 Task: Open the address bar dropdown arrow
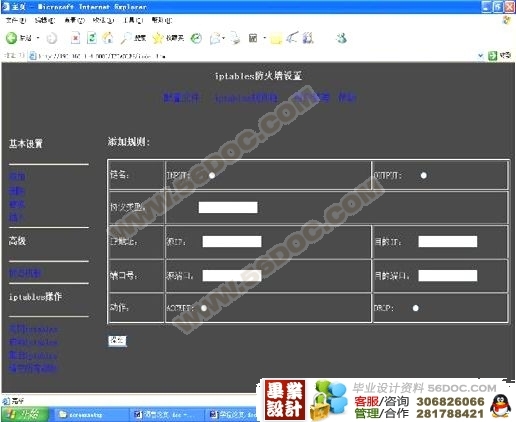(x=480, y=56)
